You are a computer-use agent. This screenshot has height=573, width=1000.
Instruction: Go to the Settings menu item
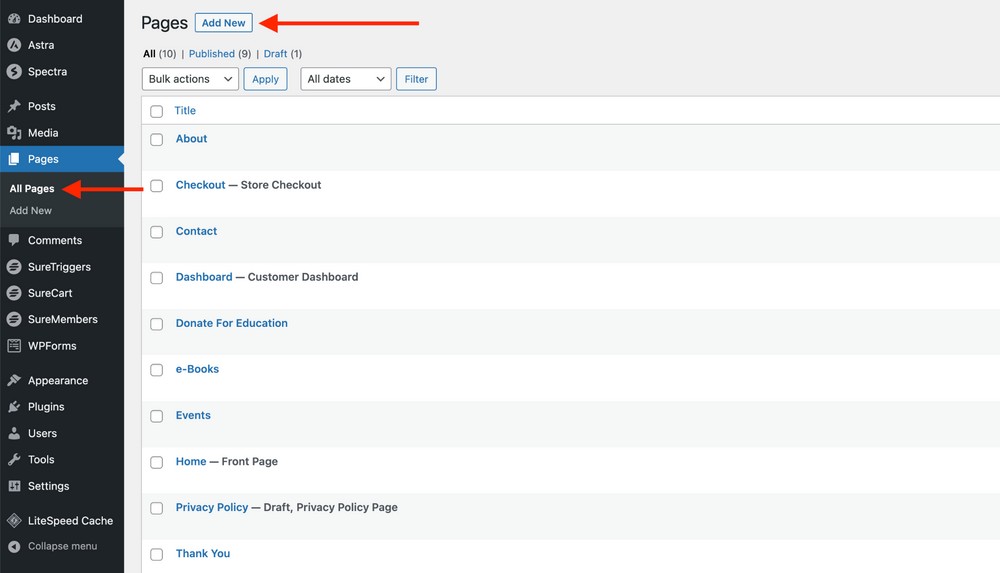(48, 486)
